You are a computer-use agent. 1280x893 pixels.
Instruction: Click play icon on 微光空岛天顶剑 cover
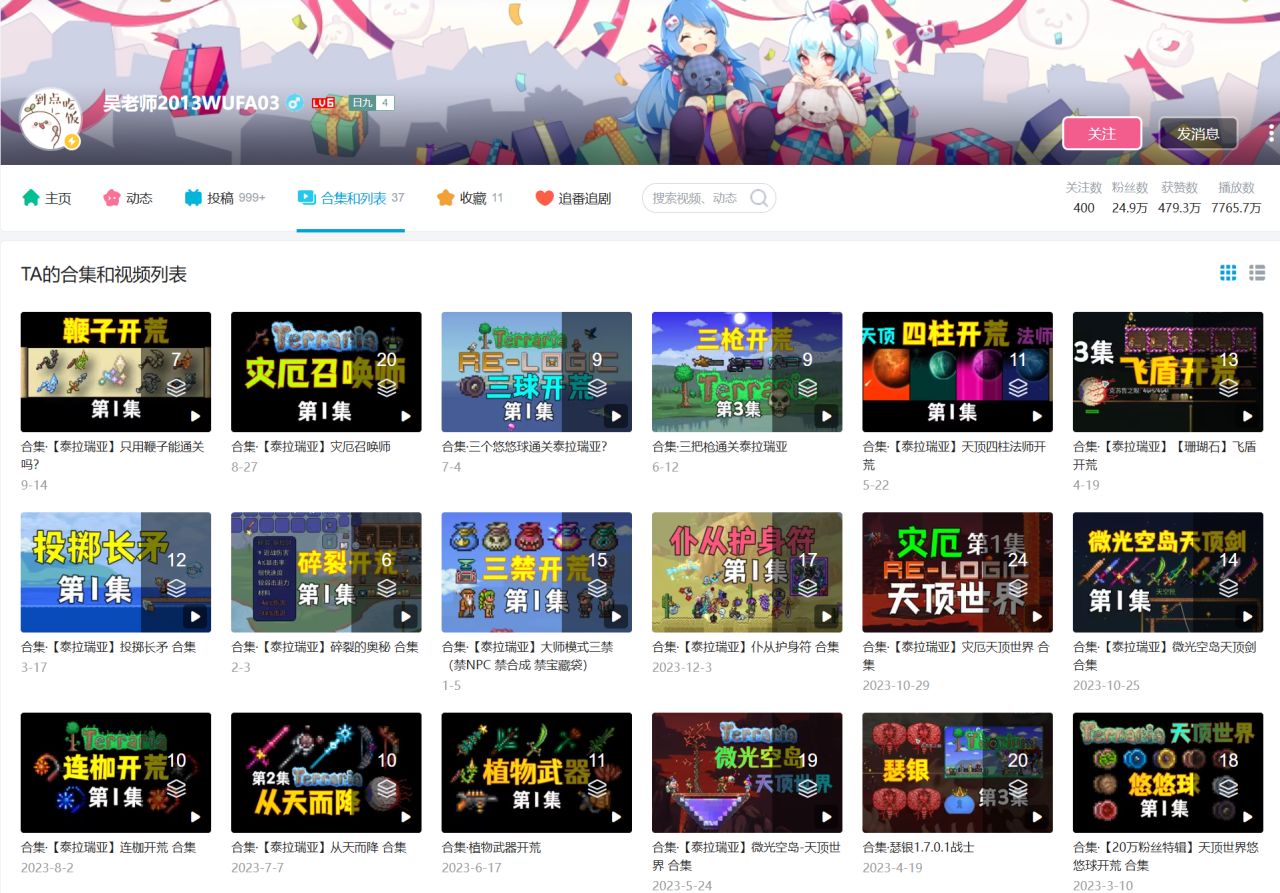coord(1247,616)
